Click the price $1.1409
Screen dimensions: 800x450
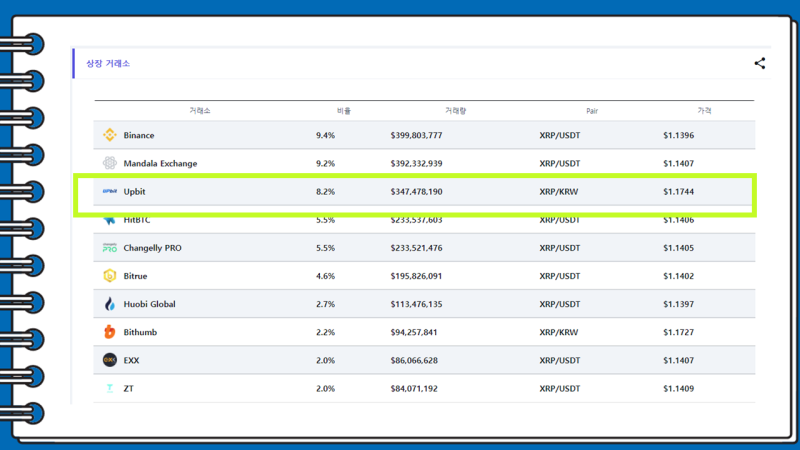[679, 388]
